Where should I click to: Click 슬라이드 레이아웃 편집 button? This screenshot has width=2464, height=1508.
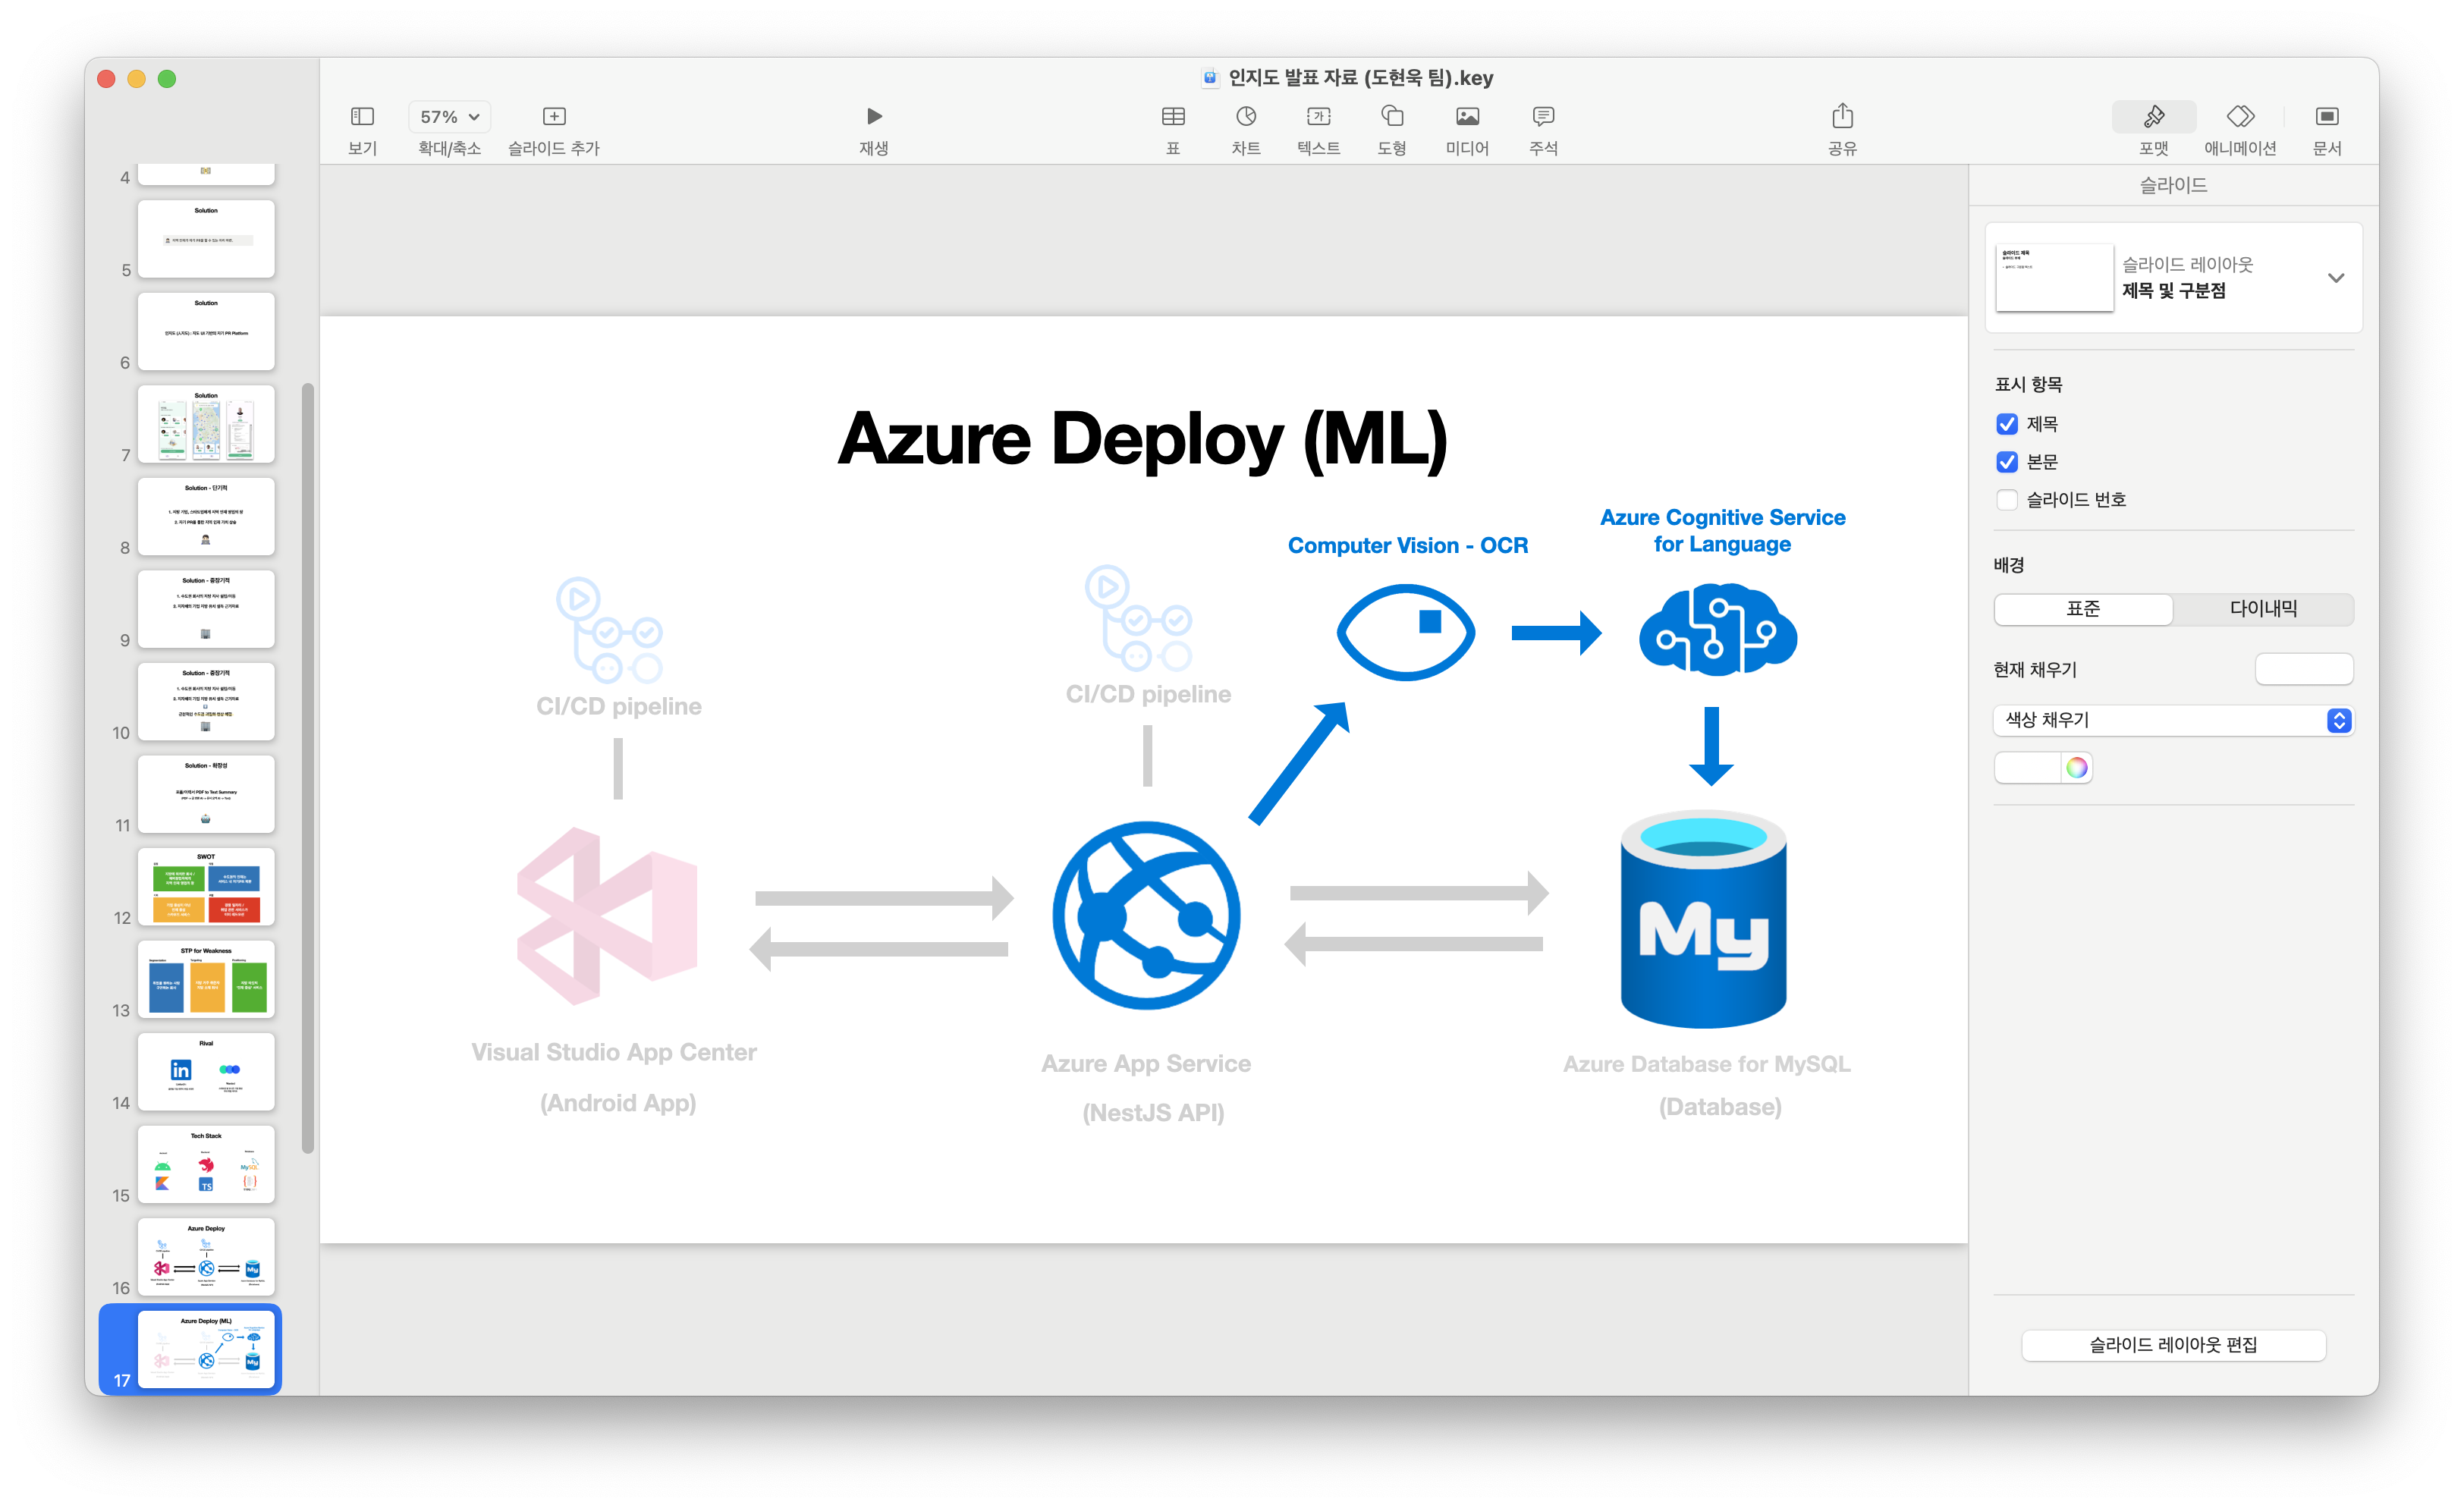[x=2173, y=1345]
